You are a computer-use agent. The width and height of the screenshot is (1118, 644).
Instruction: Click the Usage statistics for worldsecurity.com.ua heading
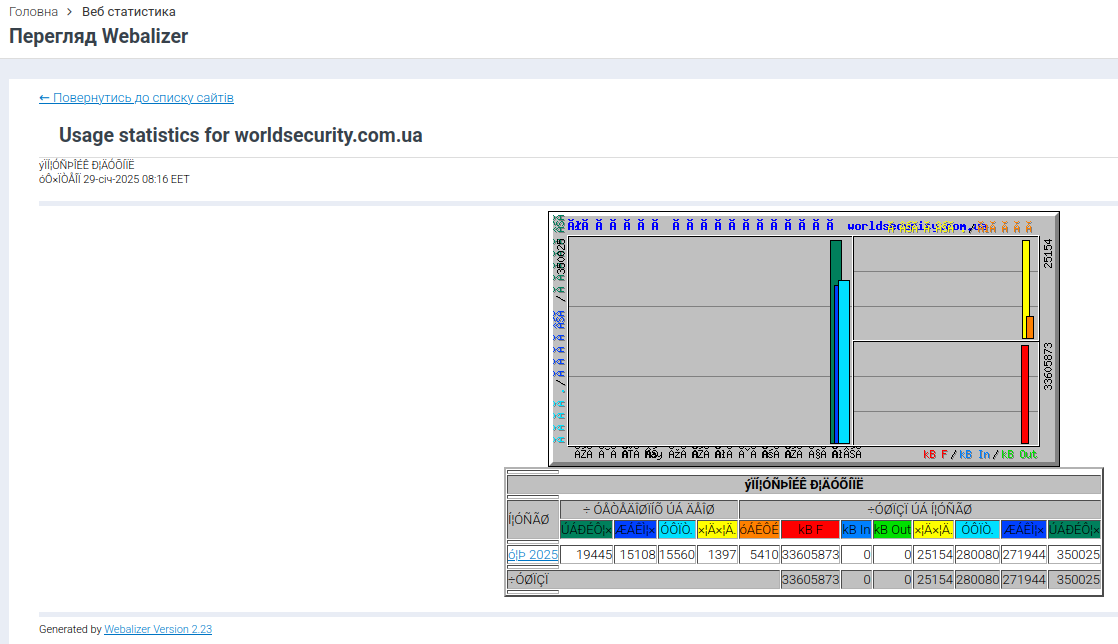click(240, 136)
